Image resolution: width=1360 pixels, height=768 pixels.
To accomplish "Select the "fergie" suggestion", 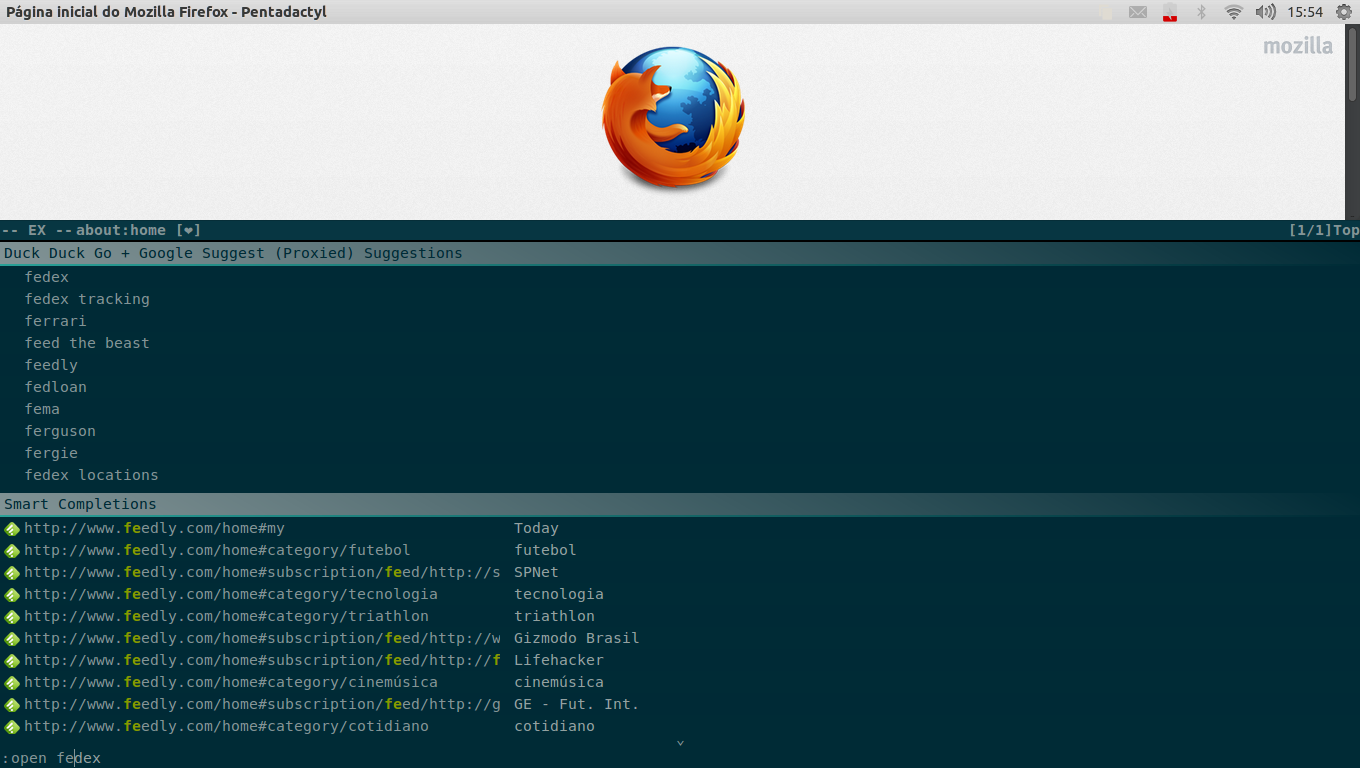I will (x=51, y=453).
